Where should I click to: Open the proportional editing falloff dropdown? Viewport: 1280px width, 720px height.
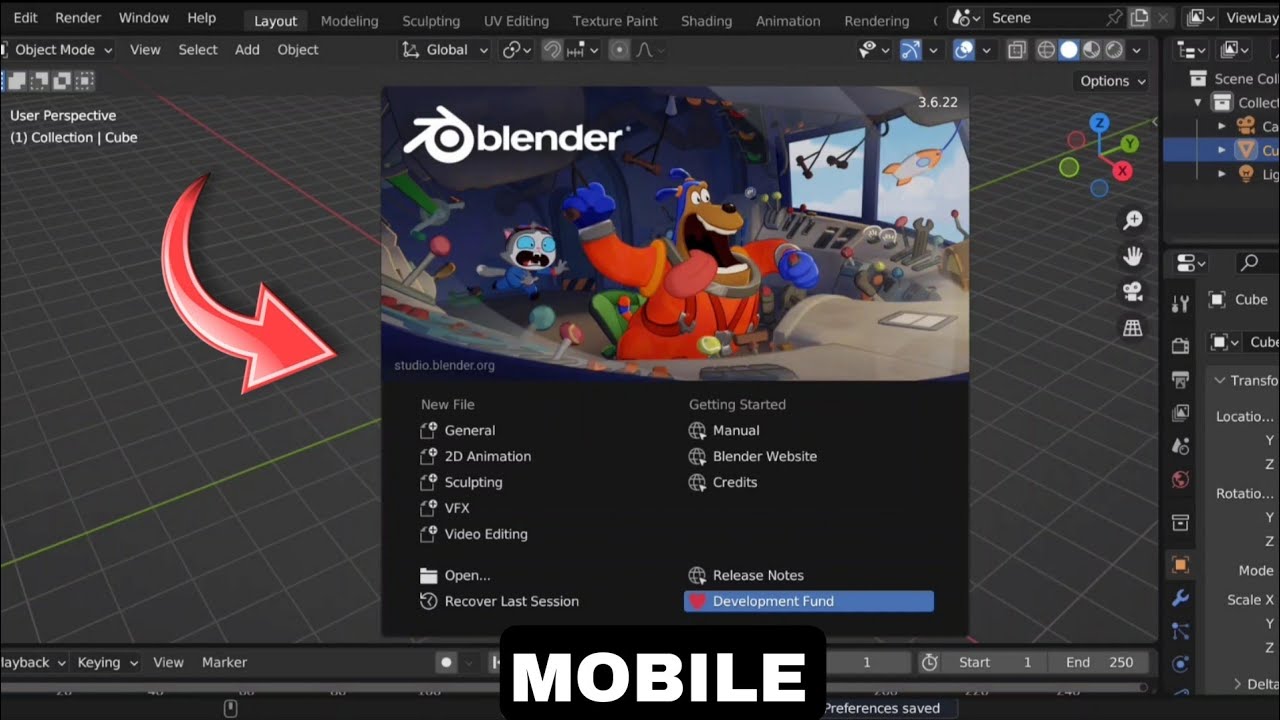click(650, 50)
